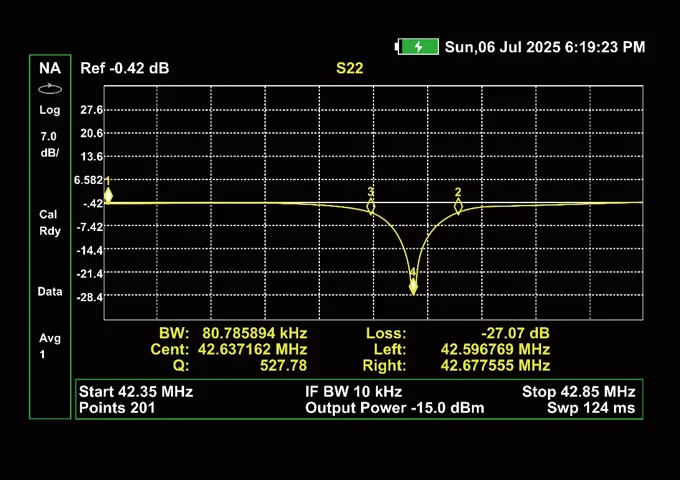Click the sweep loop icon under NA
This screenshot has width=680, height=480.
point(50,89)
